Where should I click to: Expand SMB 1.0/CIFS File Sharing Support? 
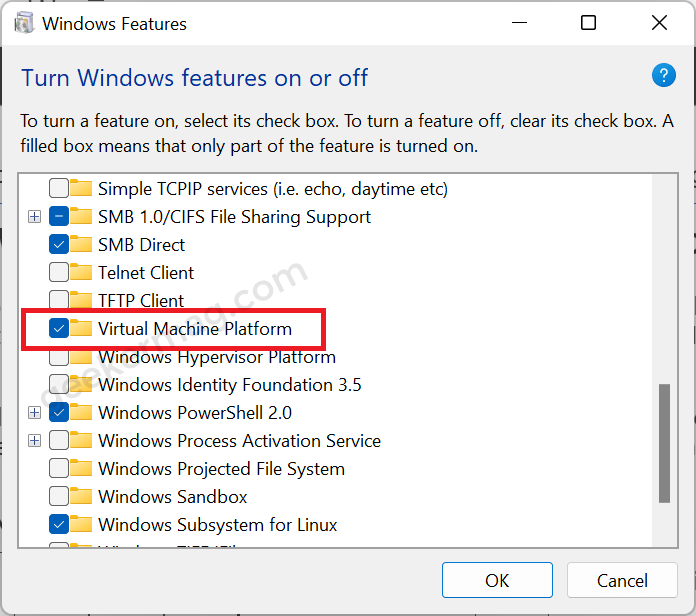(34, 217)
